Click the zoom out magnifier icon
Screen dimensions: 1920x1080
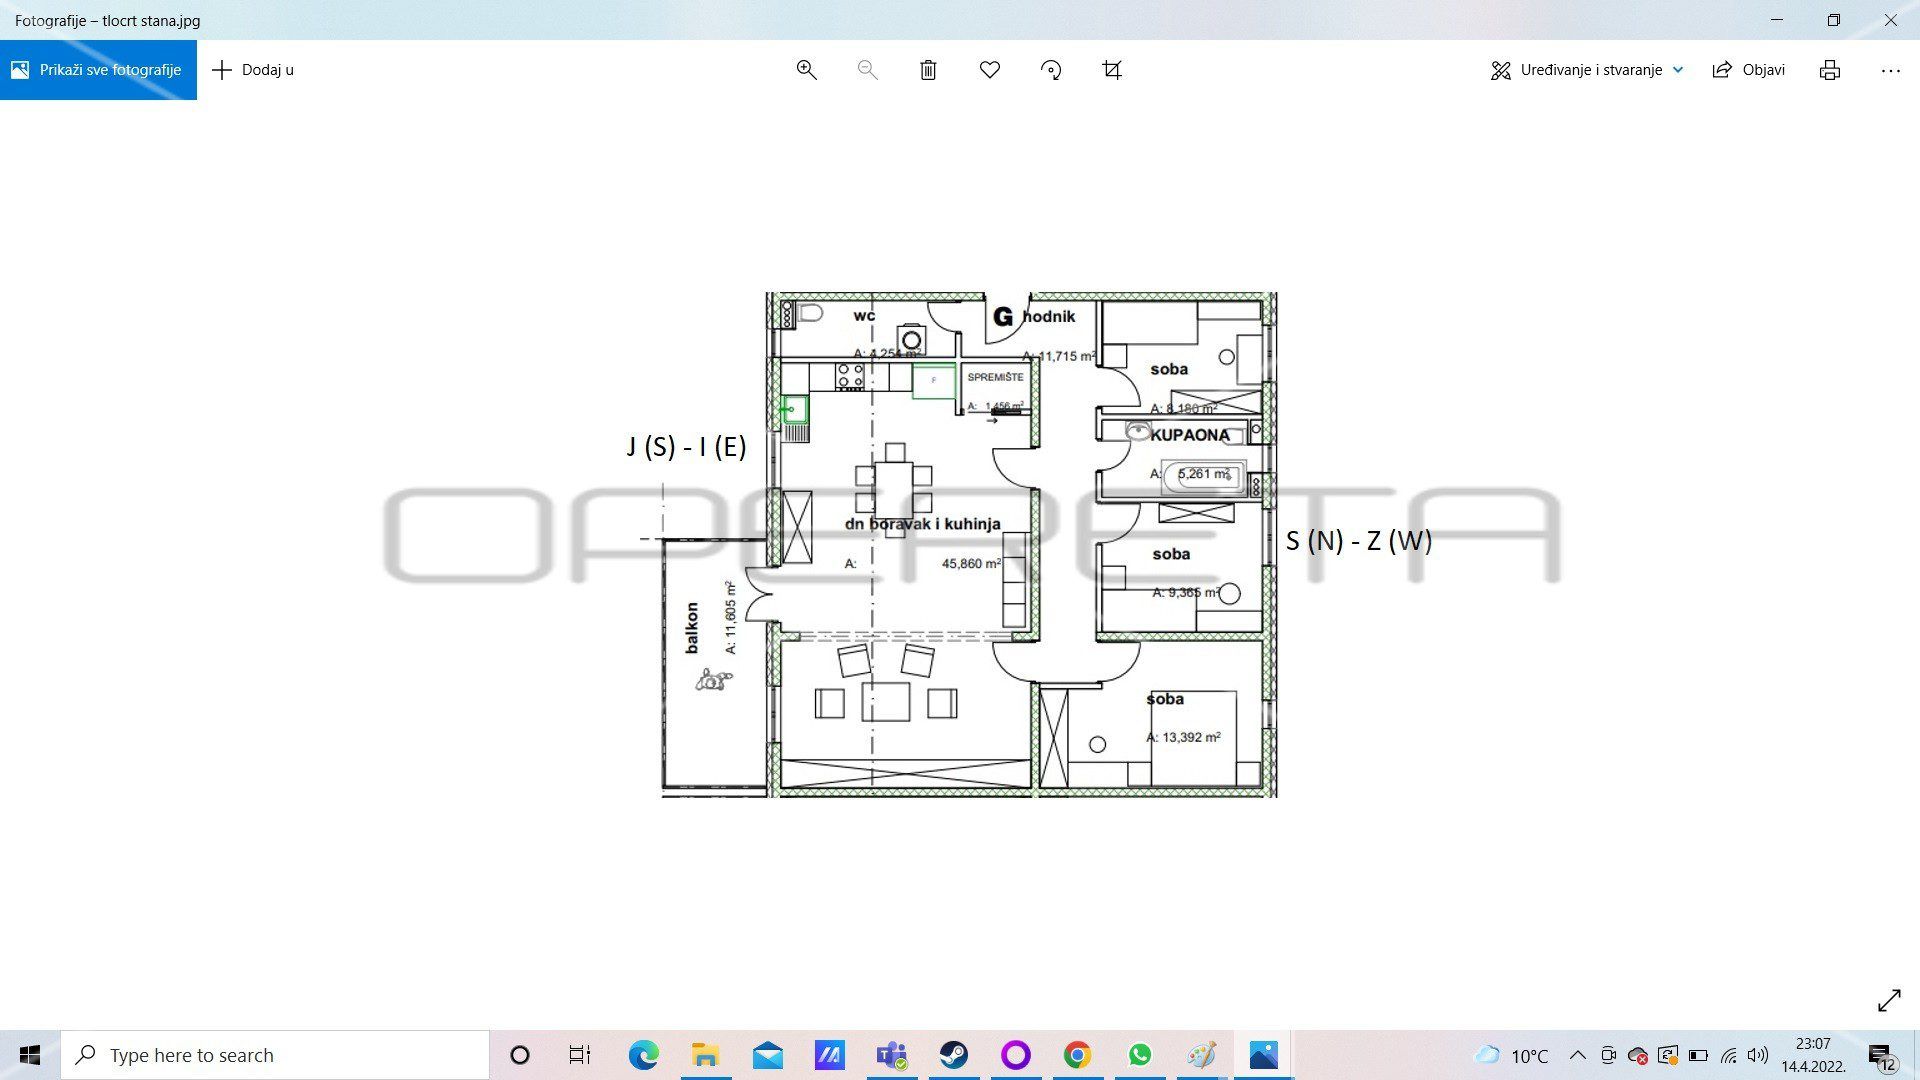[x=866, y=70]
